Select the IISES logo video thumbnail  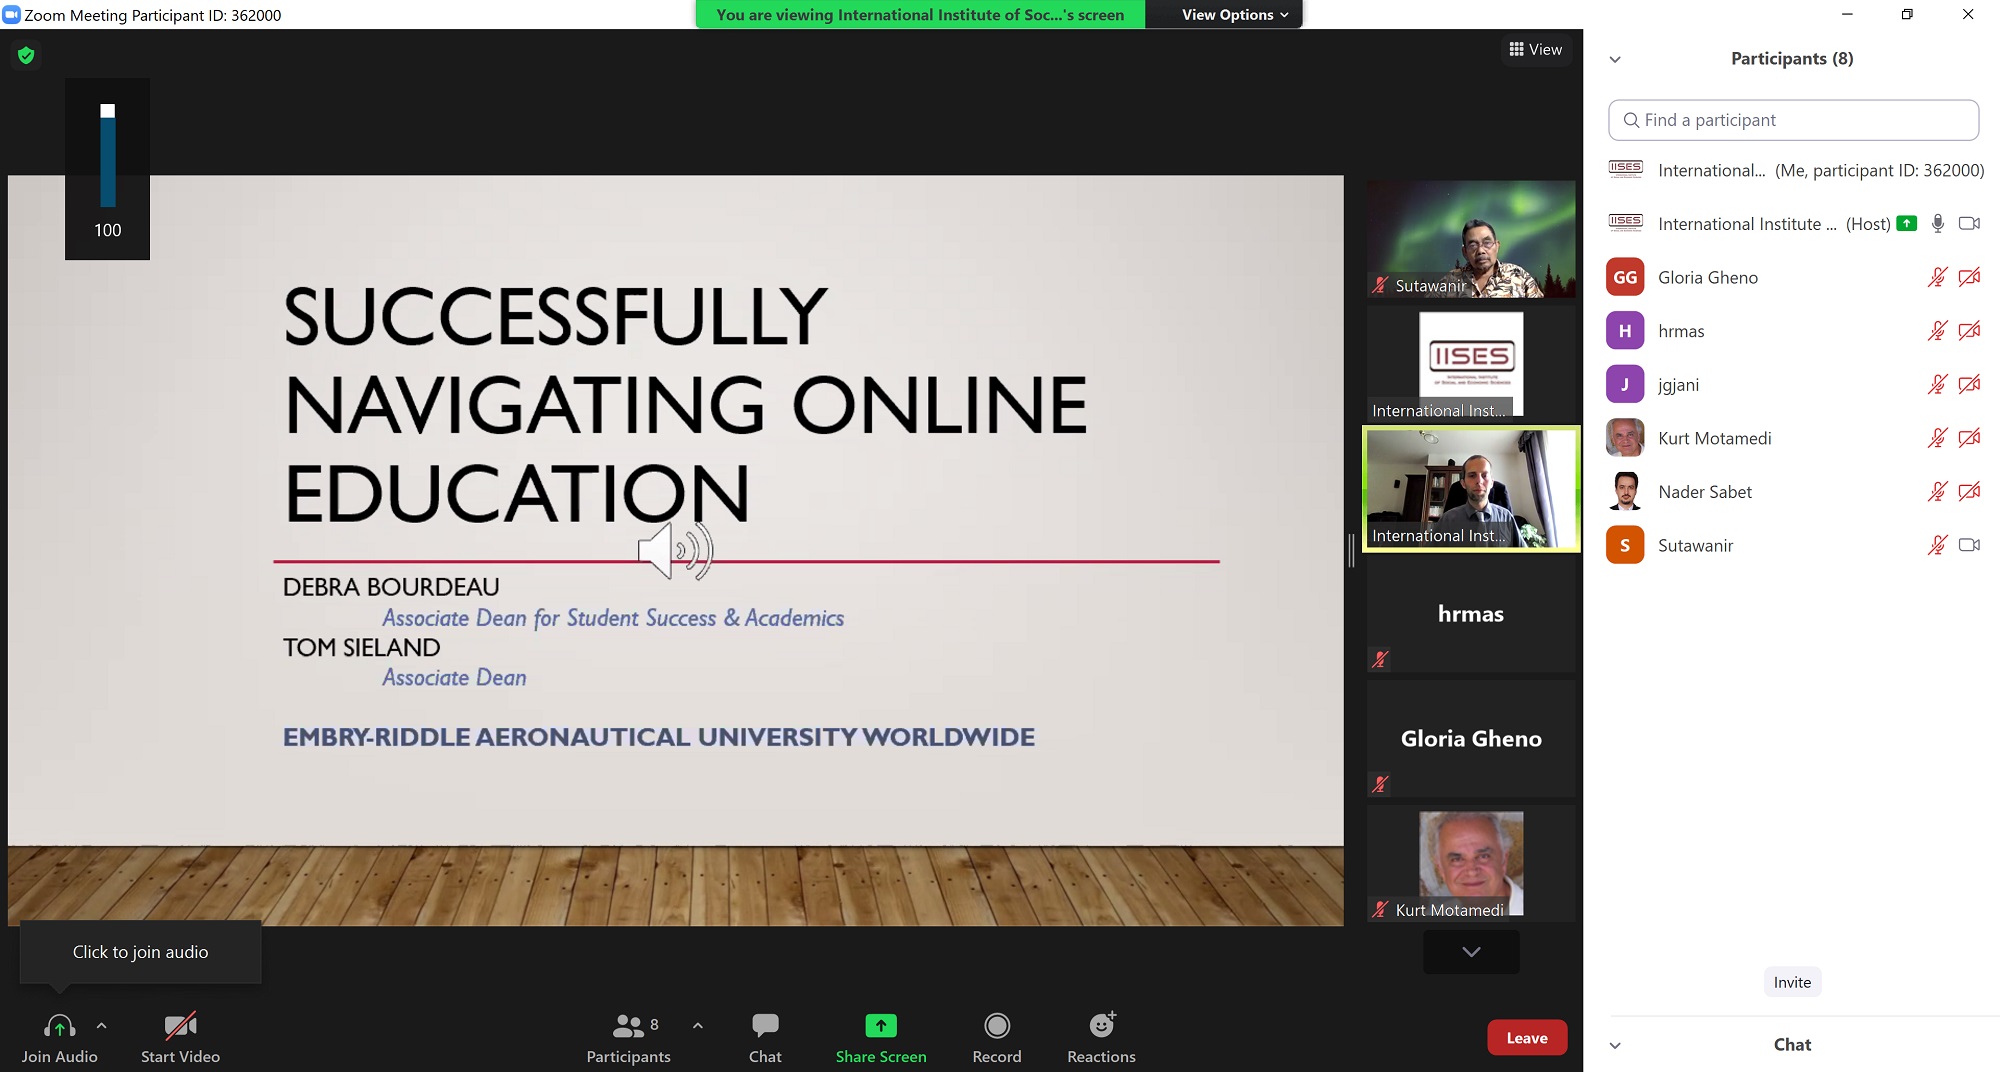coord(1471,364)
